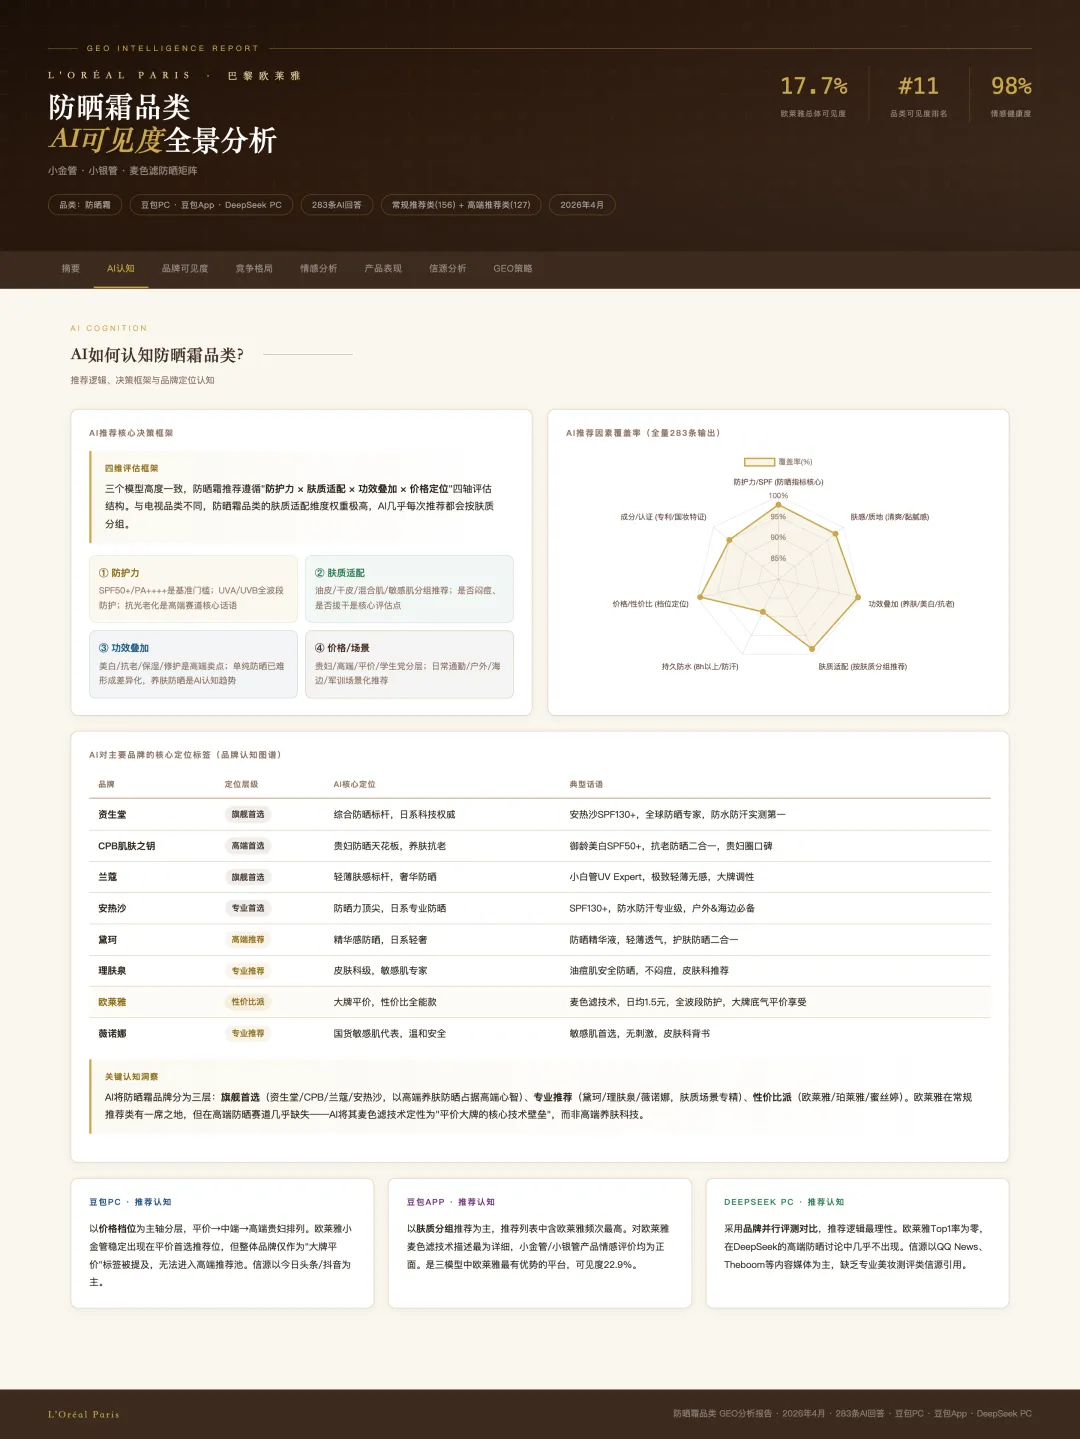
Task: Select the ③ 功效叠加 framework card
Action: pos(193,664)
